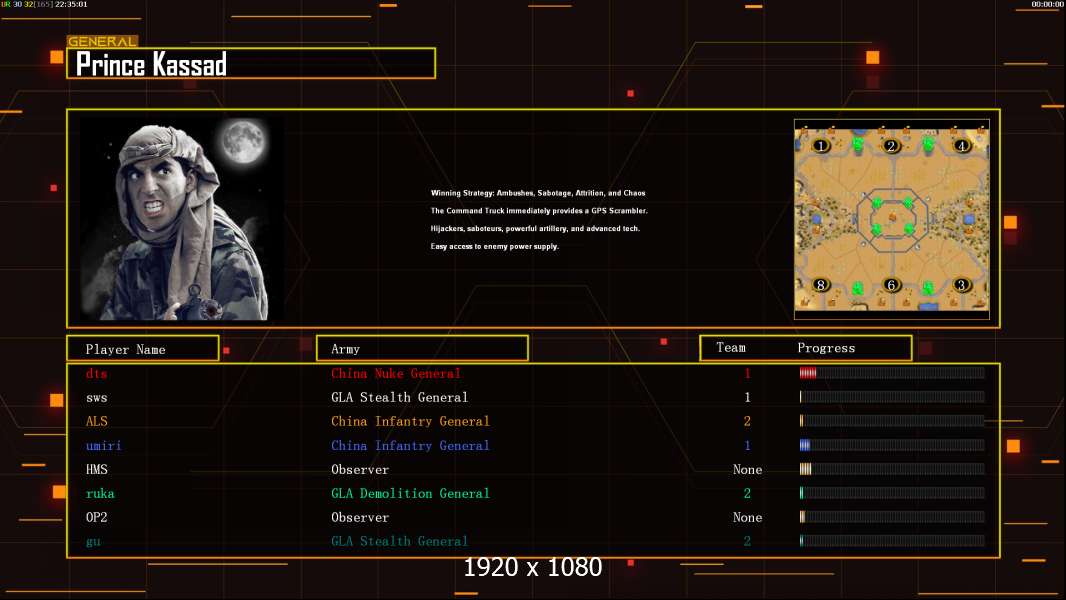Click the Progress column header label
This screenshot has height=600, width=1066.
click(826, 348)
